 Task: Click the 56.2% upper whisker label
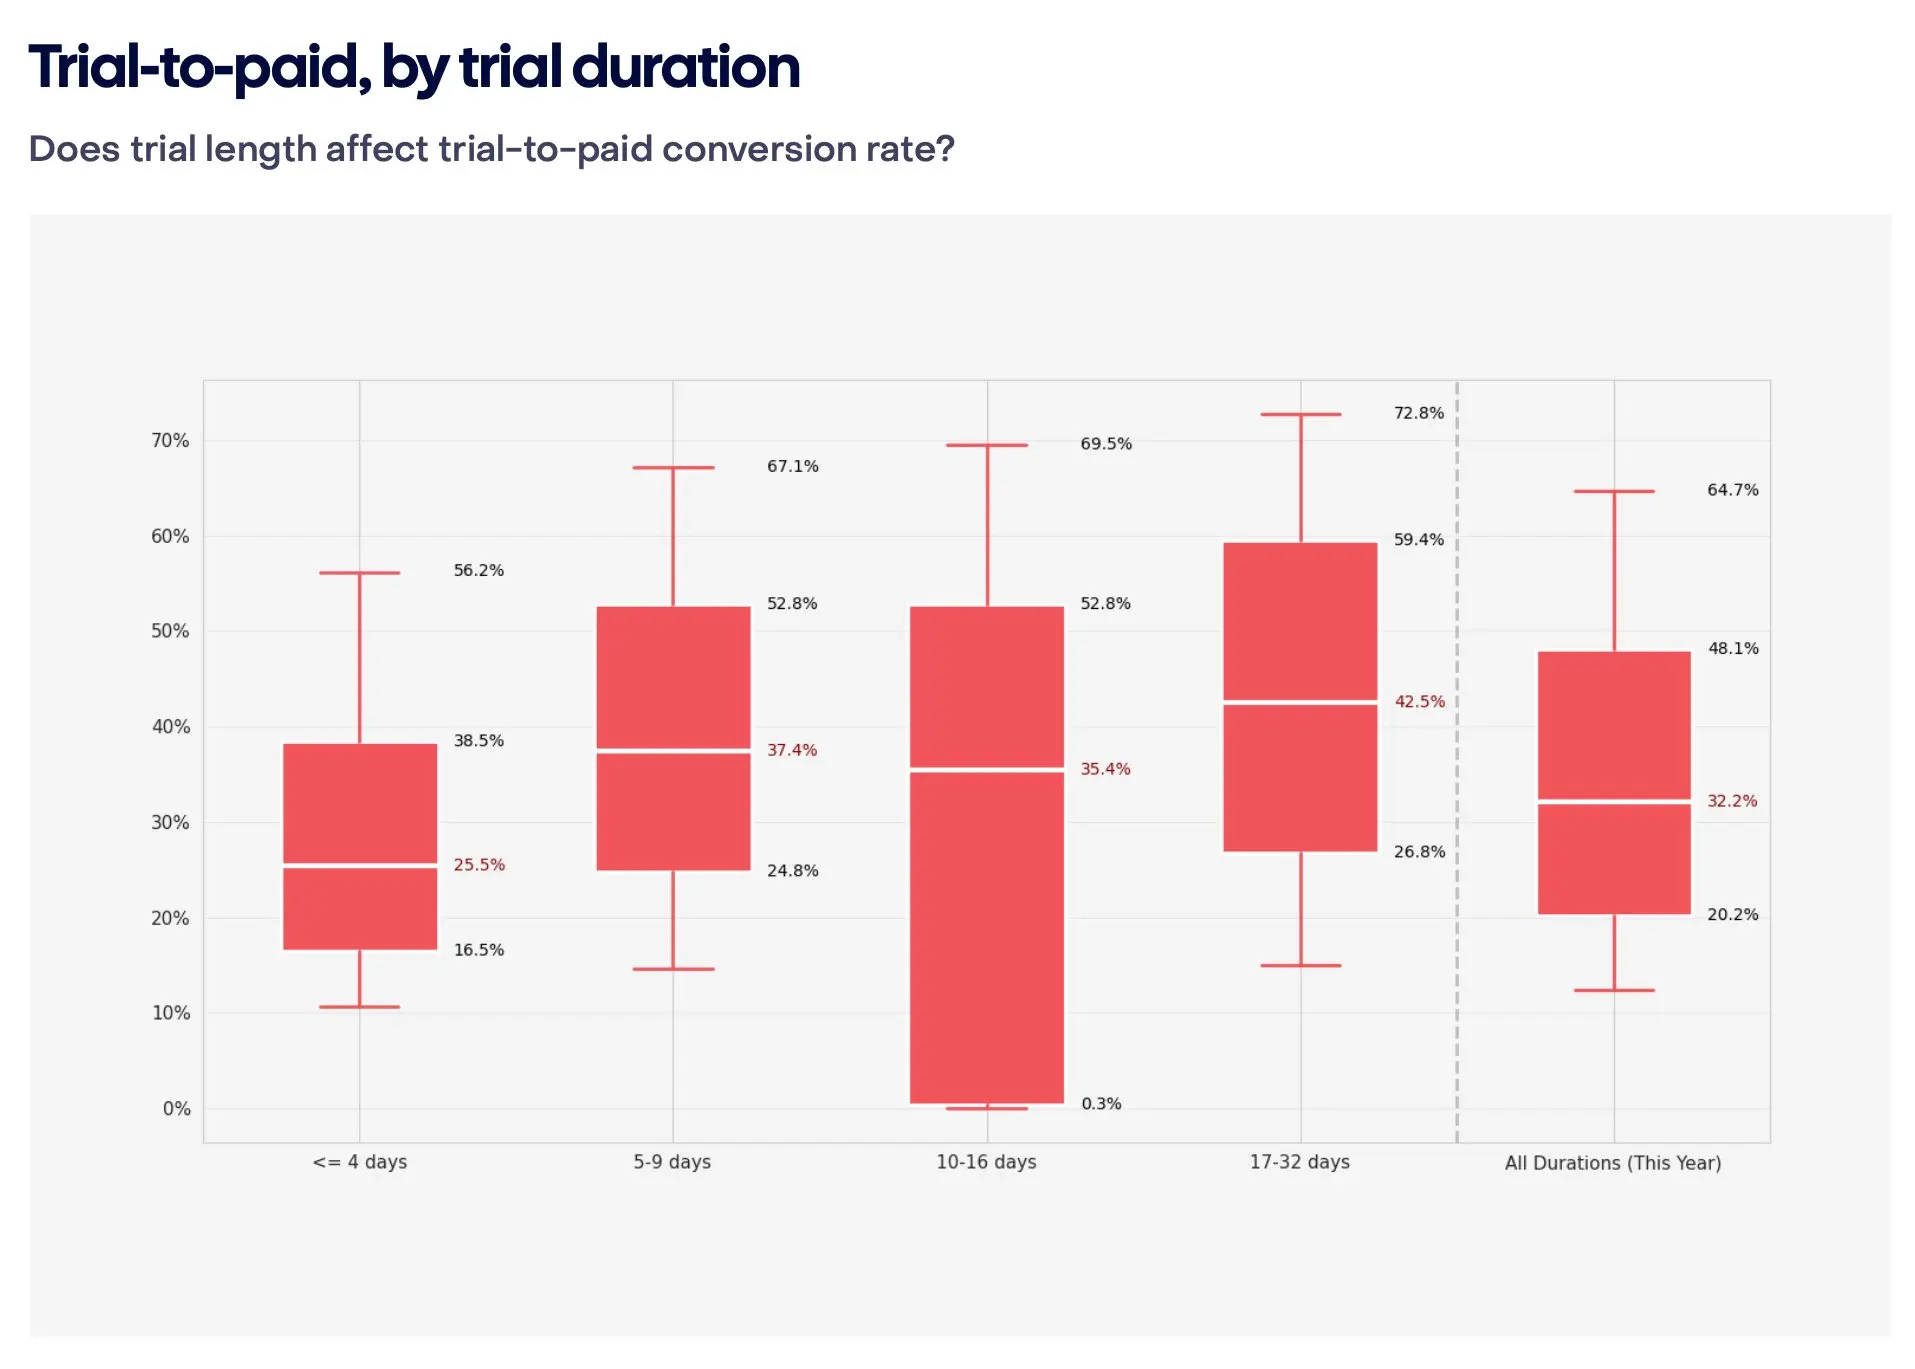point(478,571)
